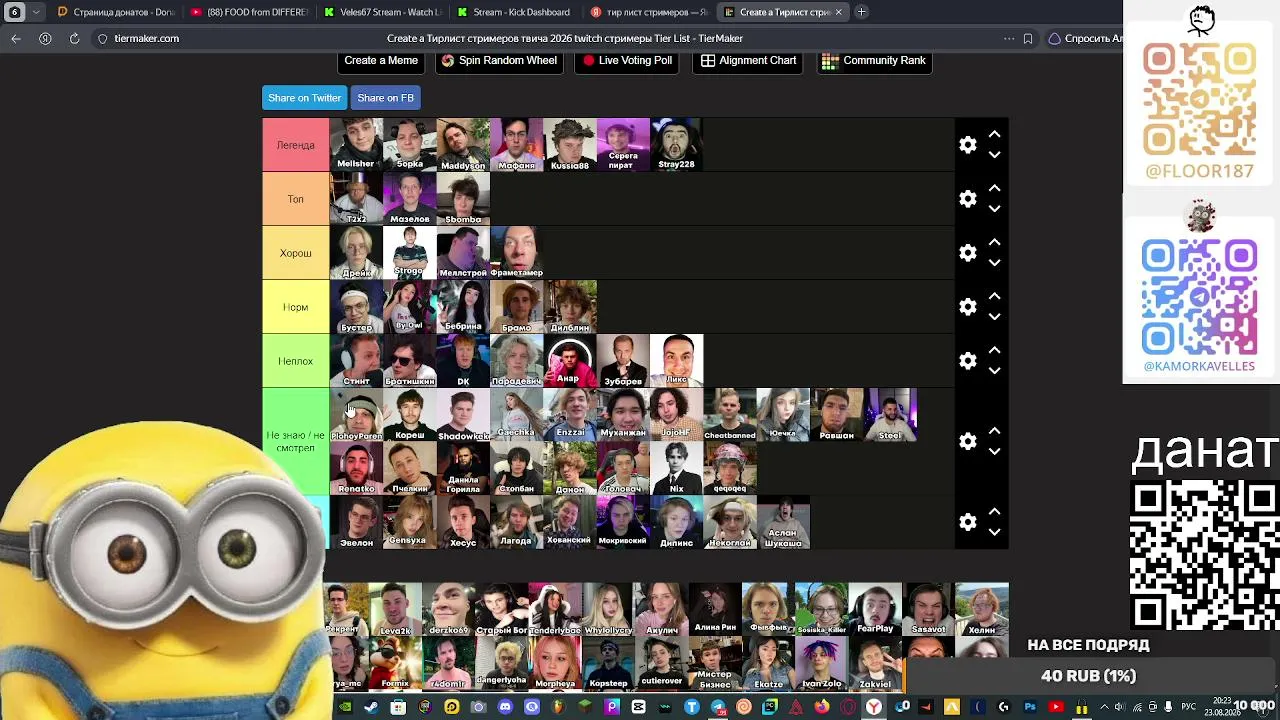Move the Эвелон row up with its arrow
Viewport: 1280px width, 720px height.
point(994,511)
